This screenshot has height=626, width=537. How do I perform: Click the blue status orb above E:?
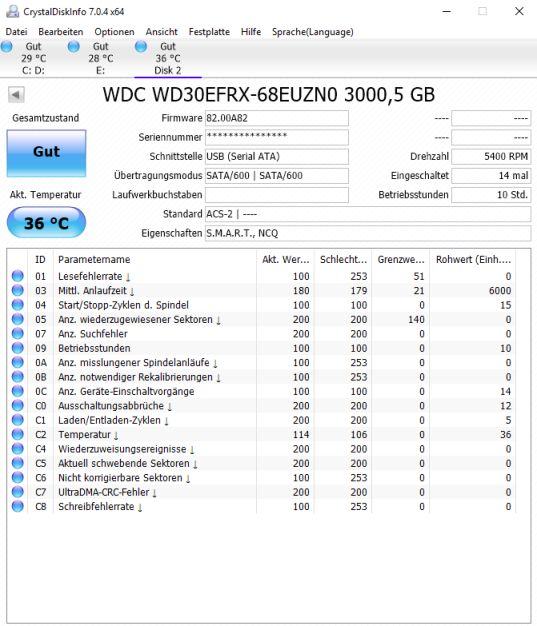pyautogui.click(x=73, y=46)
